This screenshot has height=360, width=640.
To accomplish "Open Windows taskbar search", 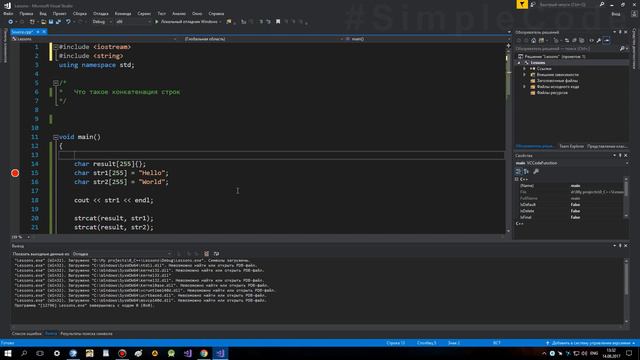I will pyautogui.click(x=24, y=353).
